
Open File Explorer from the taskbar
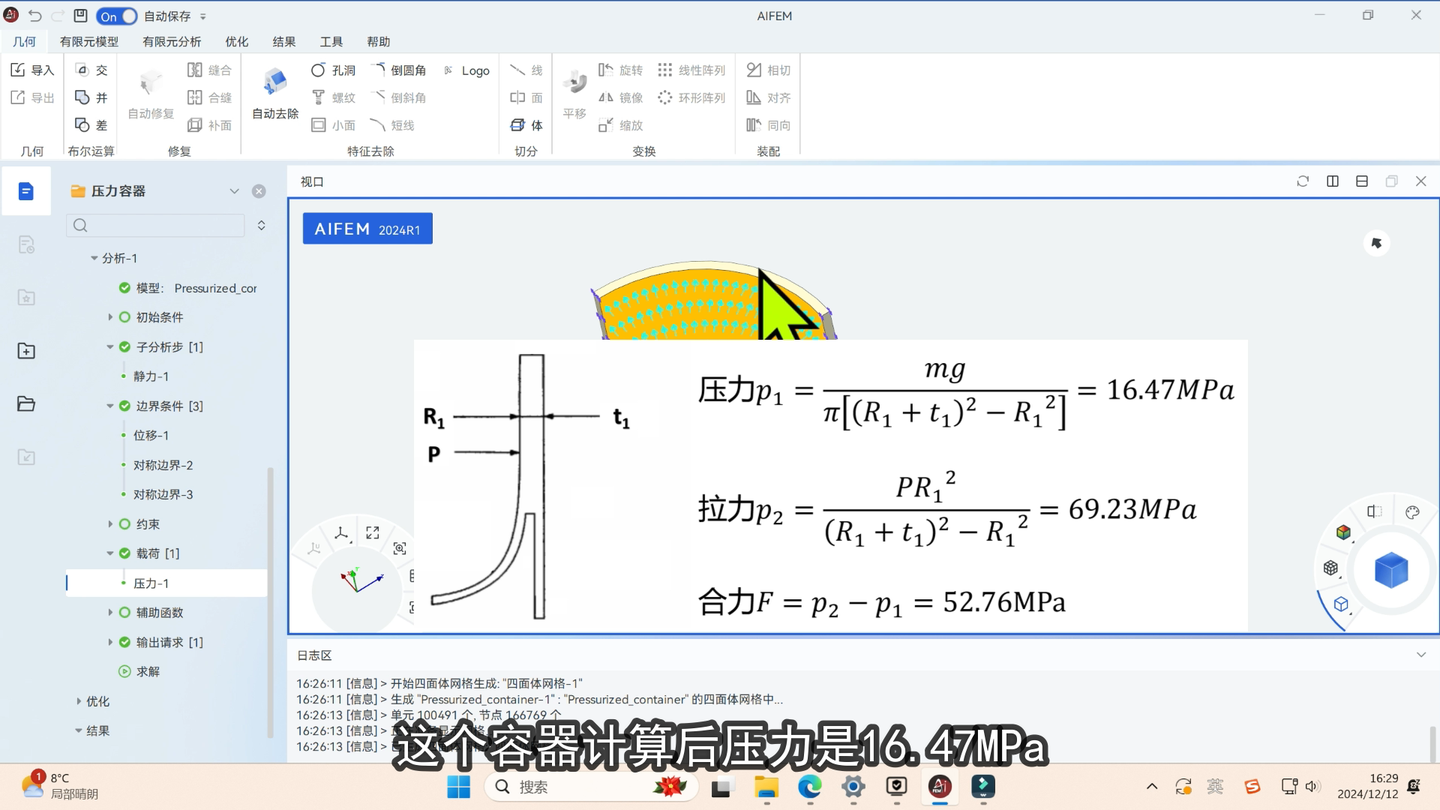(x=766, y=787)
